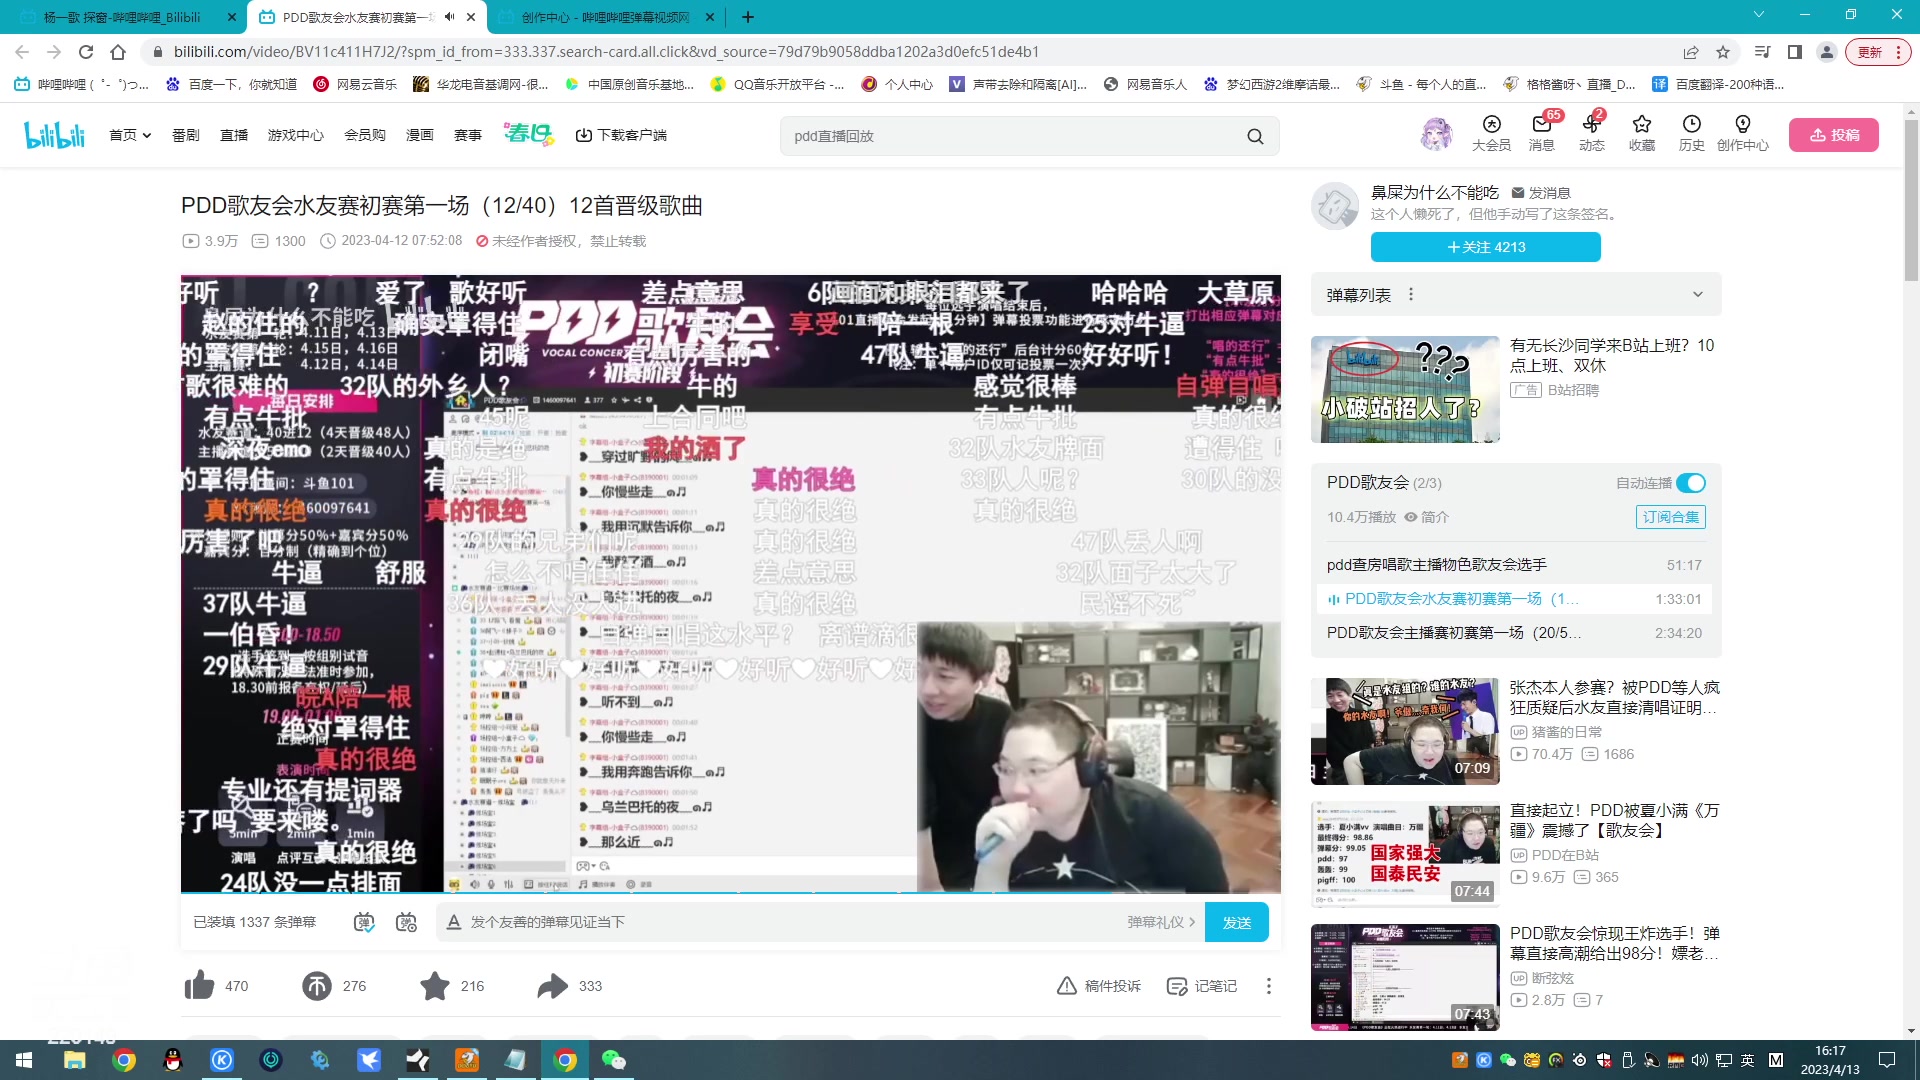The height and width of the screenshot is (1080, 1920).
Task: Open the 动态 feed icon
Action: click(1591, 133)
